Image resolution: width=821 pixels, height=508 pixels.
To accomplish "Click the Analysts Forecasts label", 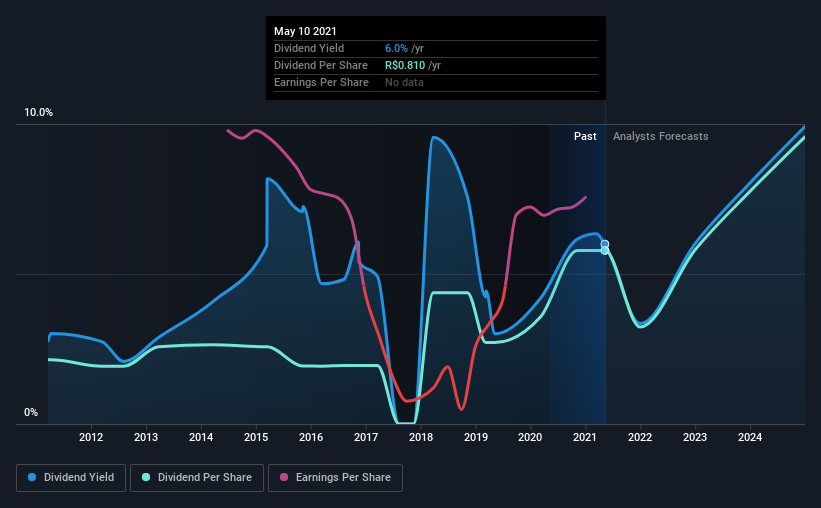I will tap(661, 136).
